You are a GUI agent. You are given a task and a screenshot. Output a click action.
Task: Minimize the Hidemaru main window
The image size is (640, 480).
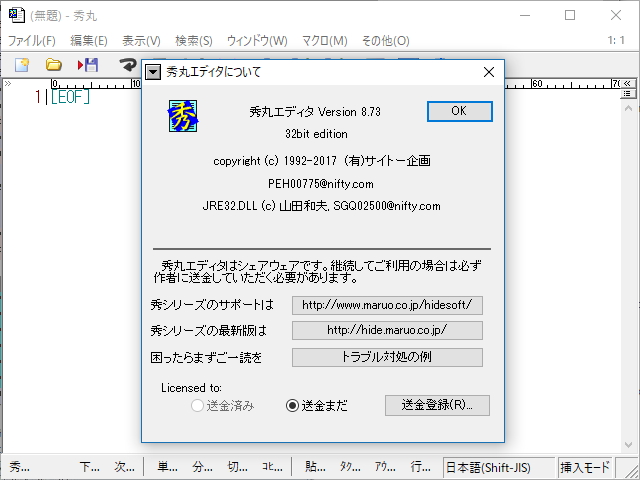[525, 16]
